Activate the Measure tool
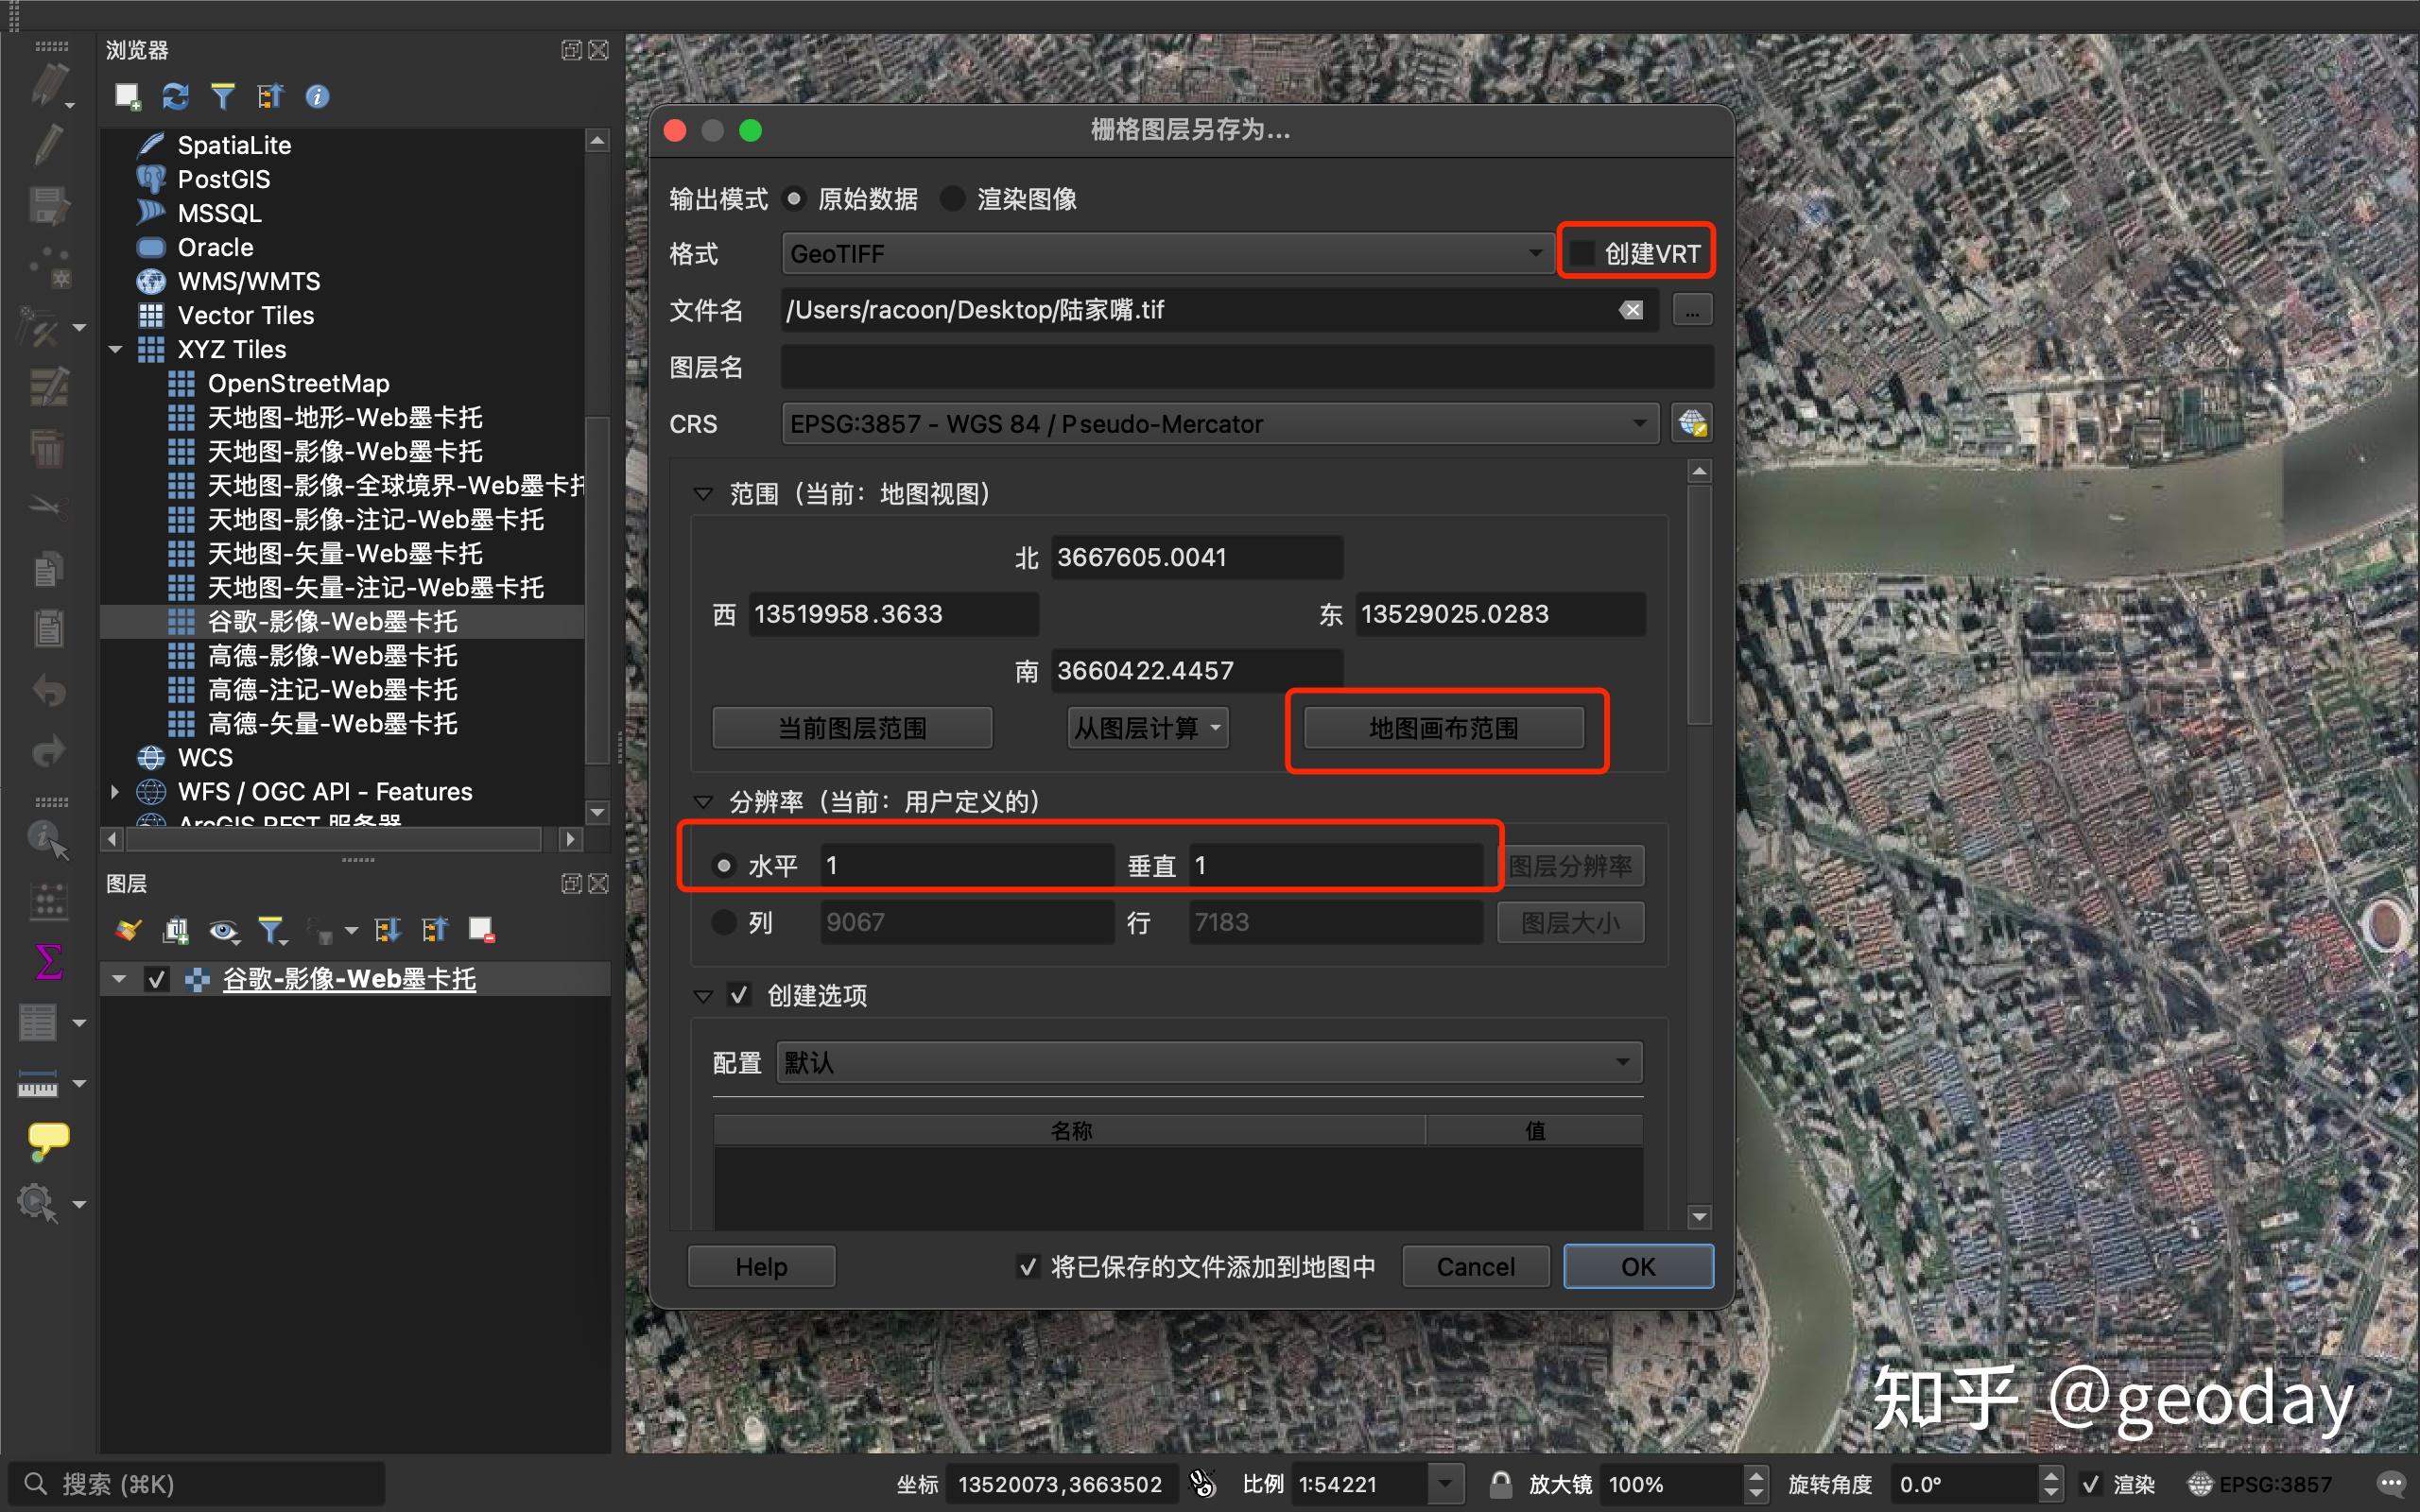The height and width of the screenshot is (1512, 2420). click(38, 1083)
